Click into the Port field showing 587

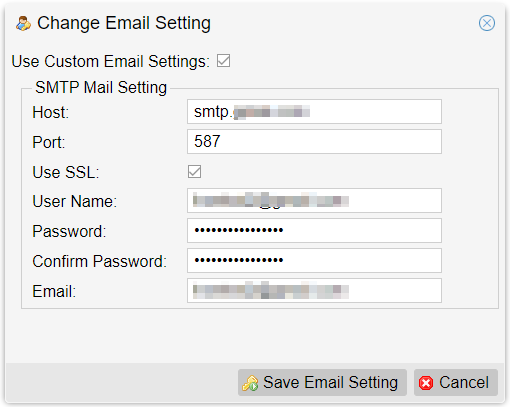tap(314, 142)
